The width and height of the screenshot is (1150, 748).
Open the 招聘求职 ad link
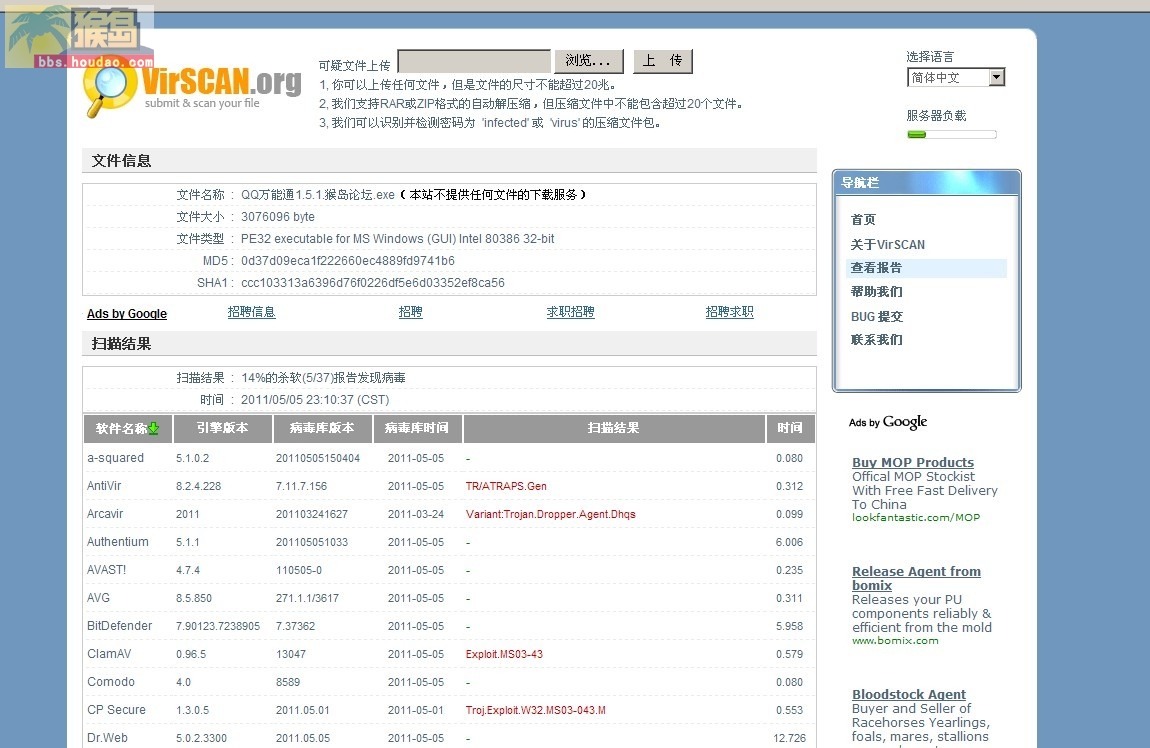click(x=730, y=312)
